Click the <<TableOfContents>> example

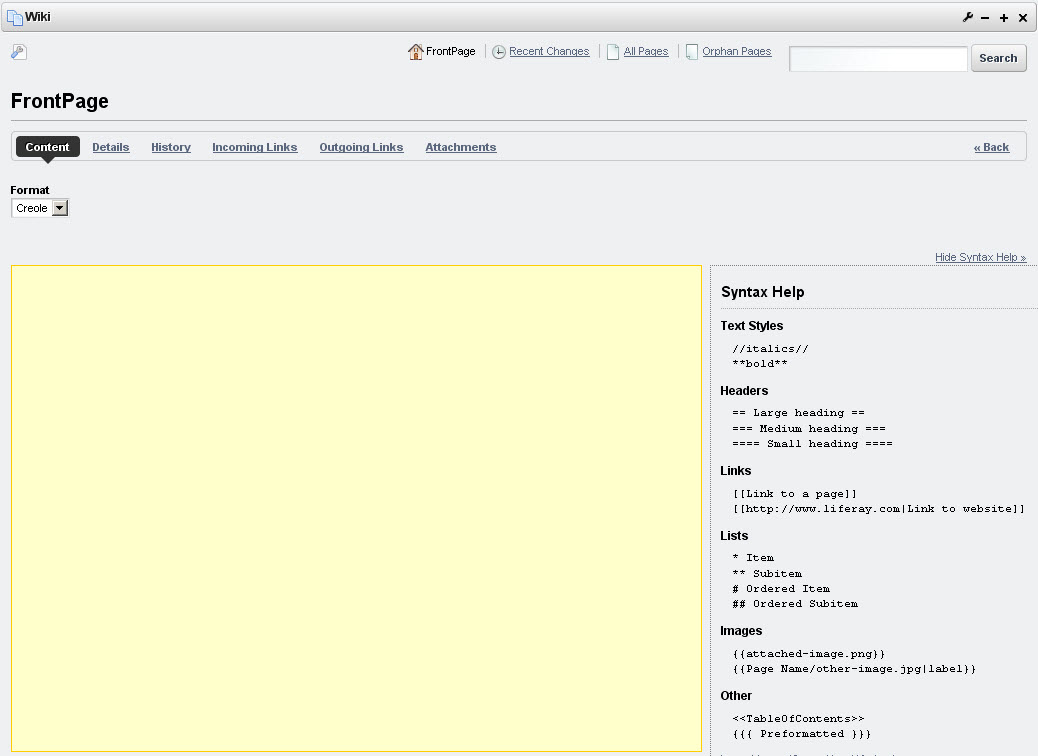(x=798, y=718)
